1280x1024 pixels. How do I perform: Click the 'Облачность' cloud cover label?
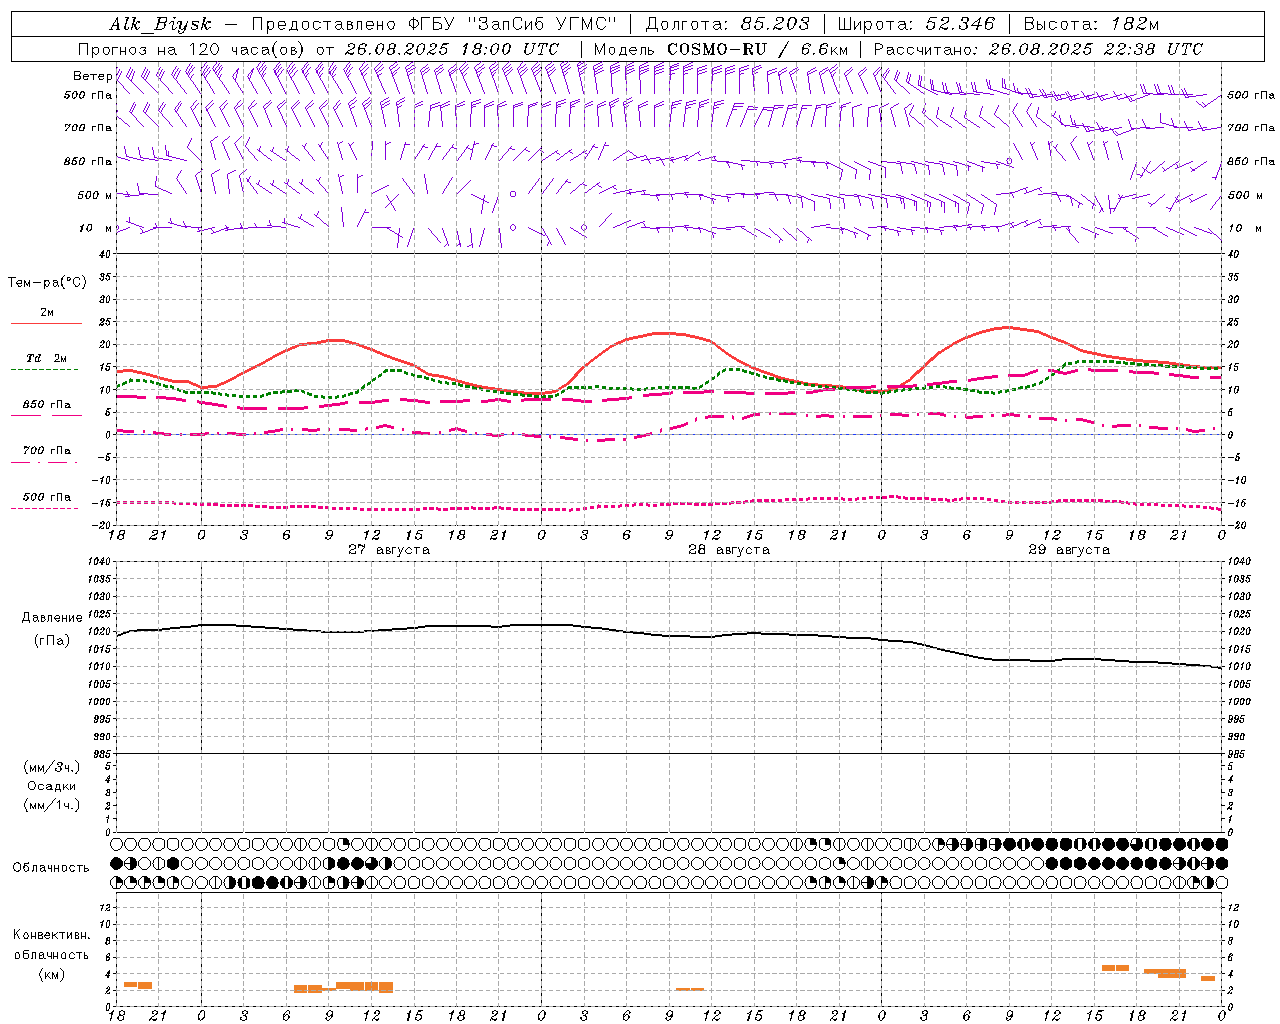click(x=51, y=867)
